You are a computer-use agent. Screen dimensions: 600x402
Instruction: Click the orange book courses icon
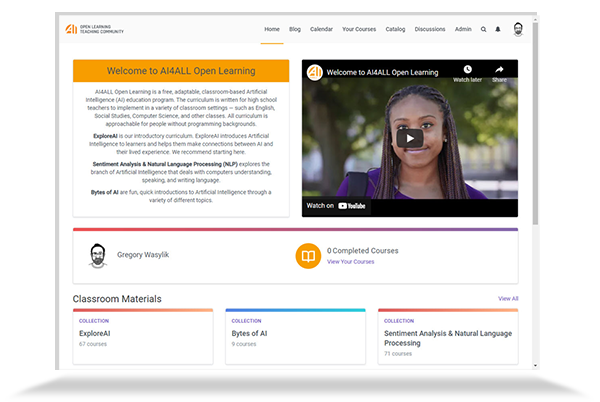pos(308,256)
